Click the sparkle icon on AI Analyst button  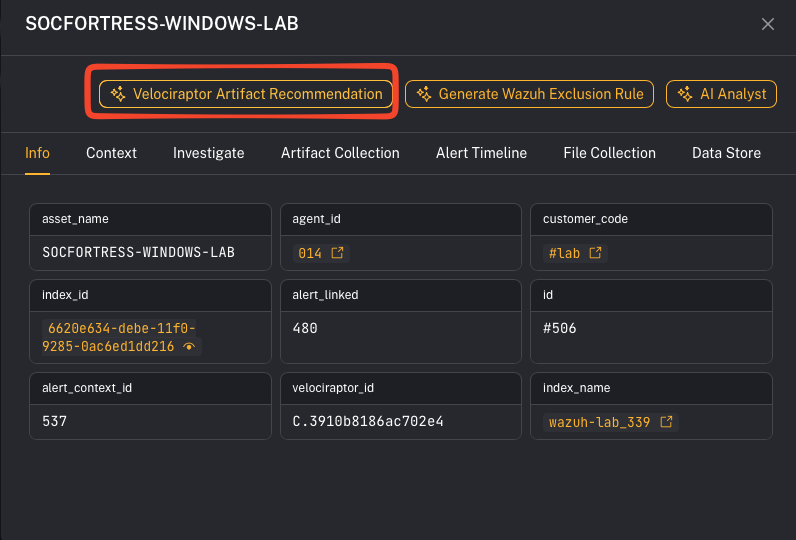pyautogui.click(x=685, y=94)
